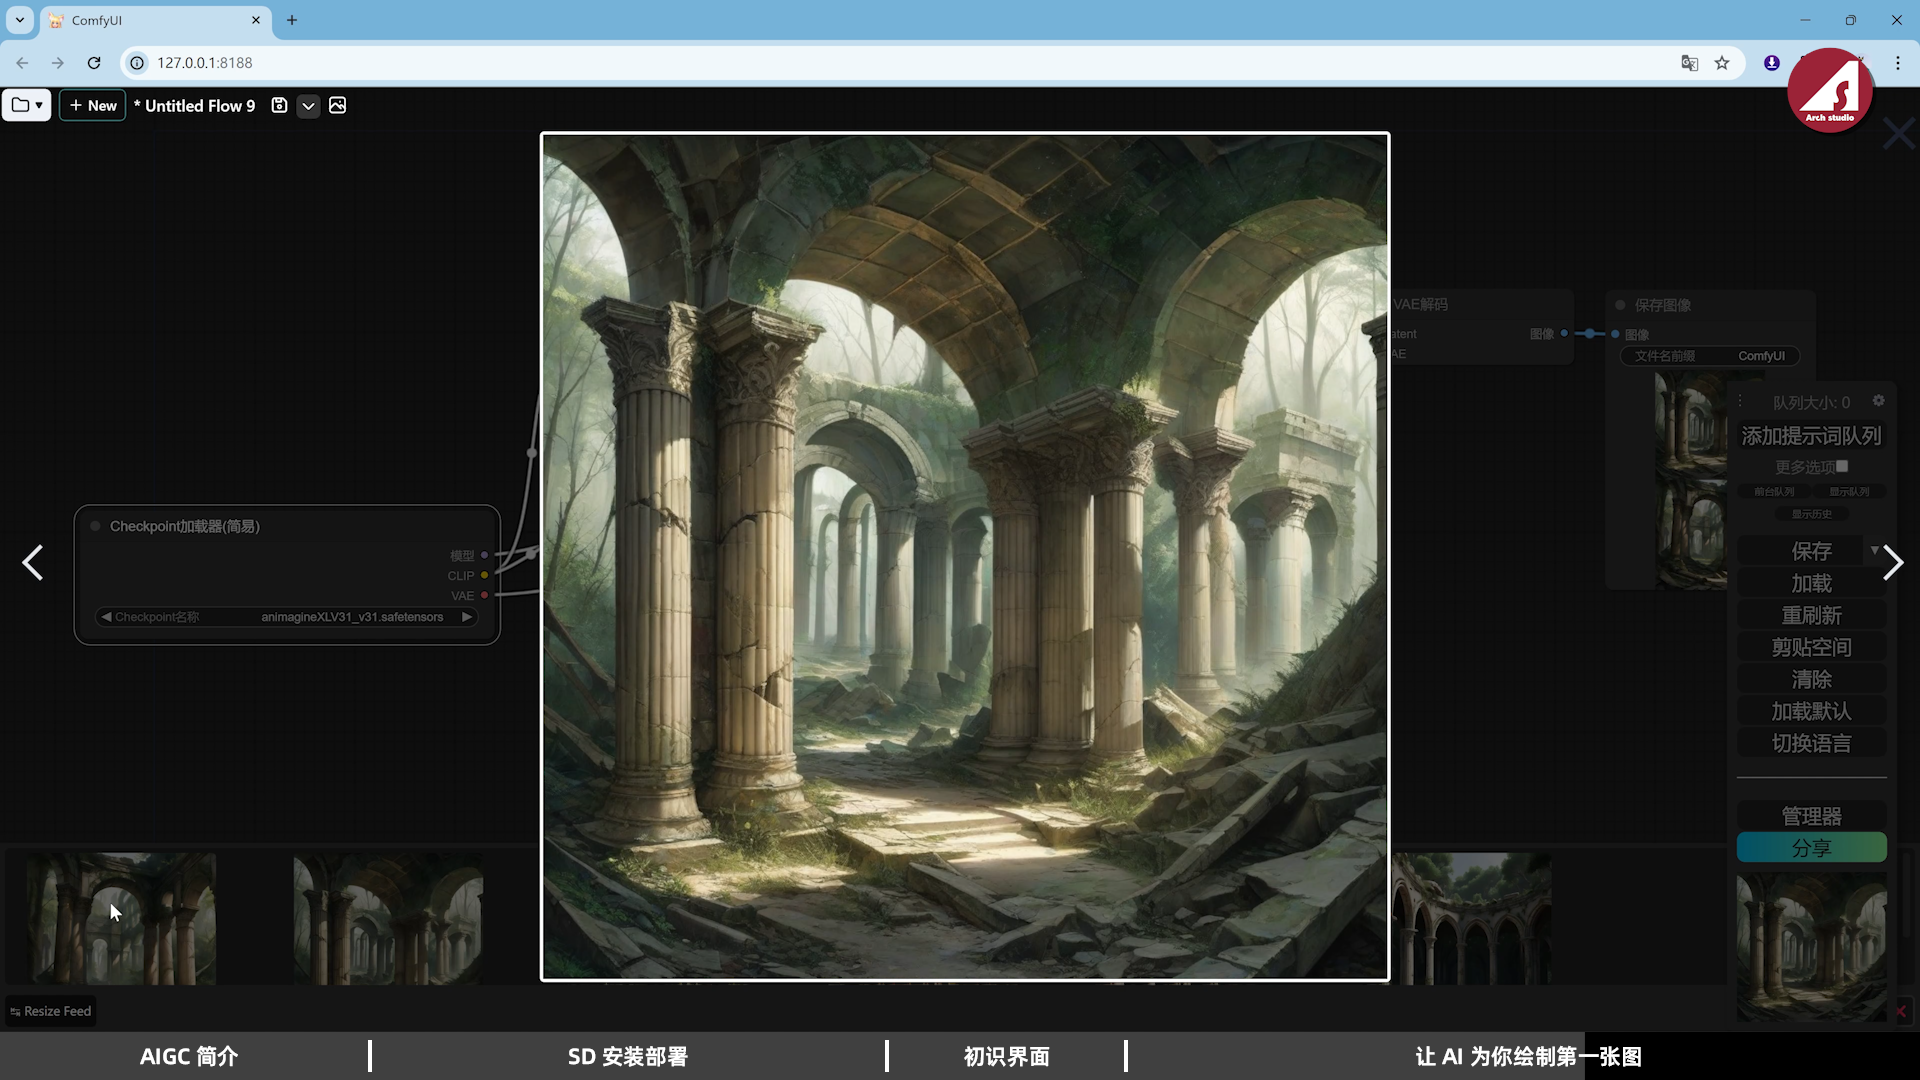The image size is (1920, 1080).
Task: Save the Untitled Flow 9 workflow icon
Action: (x=279, y=105)
